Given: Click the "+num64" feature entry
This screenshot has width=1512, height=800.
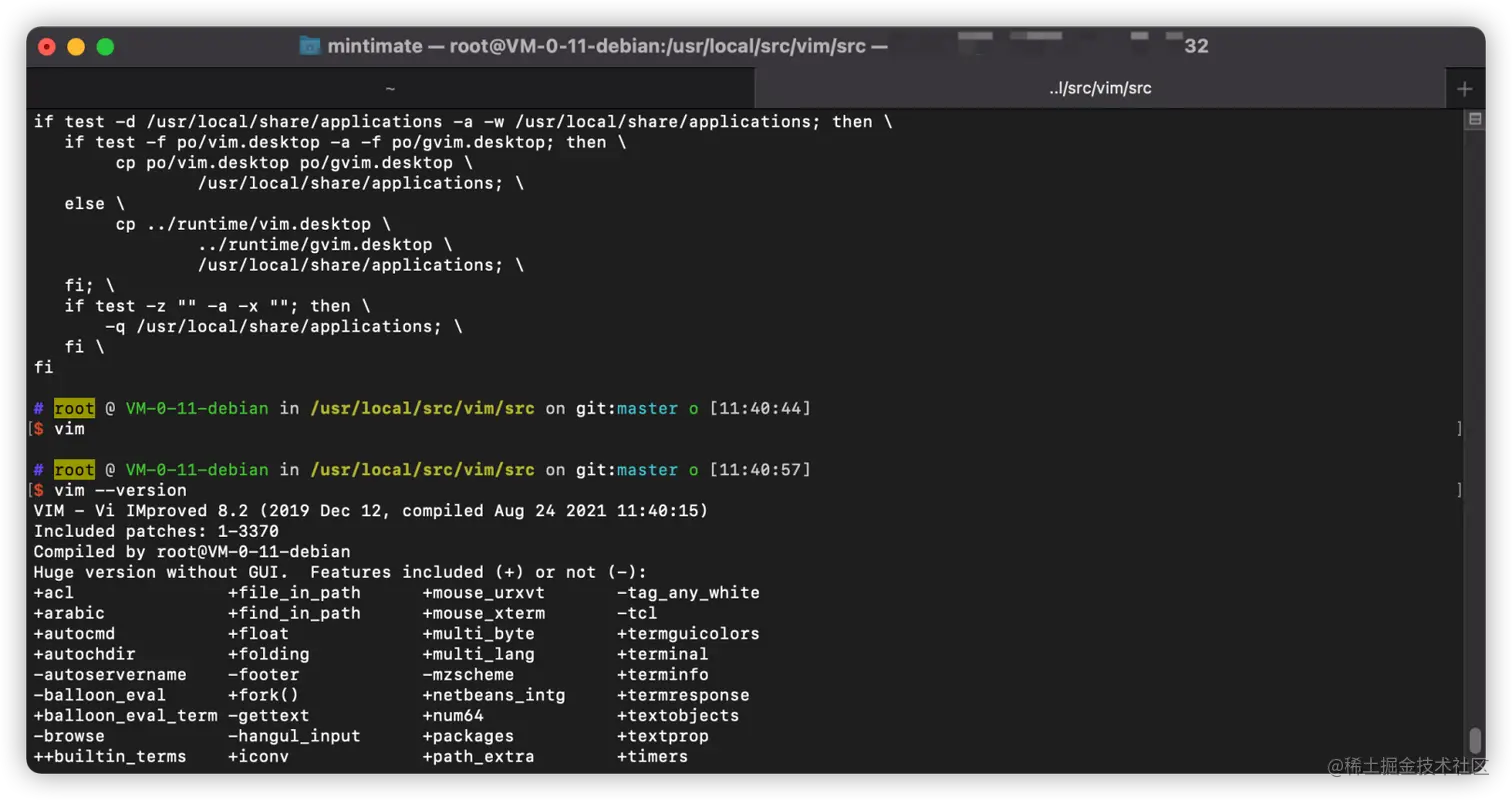Looking at the screenshot, I should (453, 716).
